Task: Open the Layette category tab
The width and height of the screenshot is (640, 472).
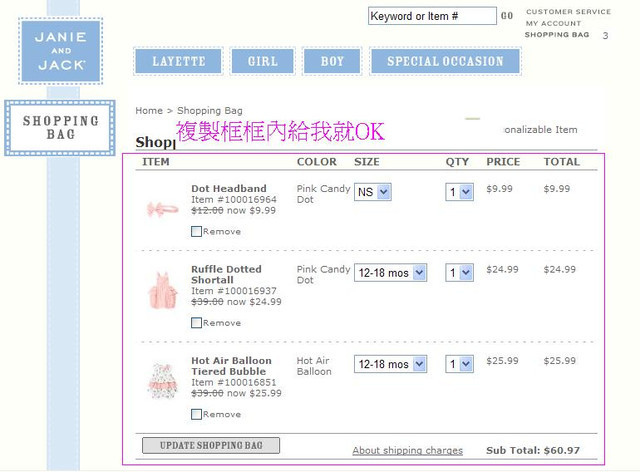Action: [x=178, y=61]
